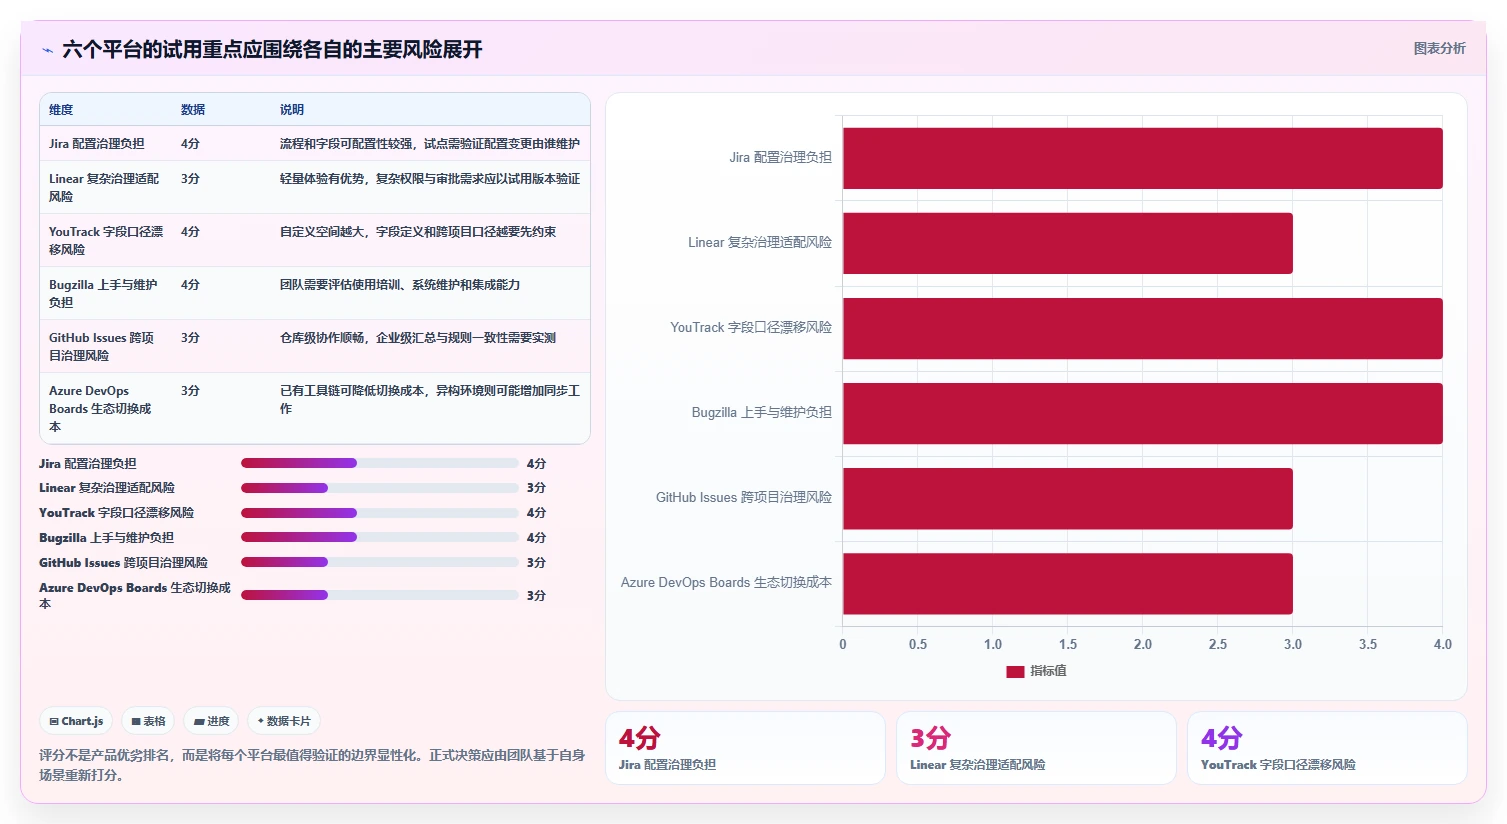Image resolution: width=1507 pixels, height=824 pixels.
Task: Click the Azure DevOps Boards 生态切换成本 chart bar
Action: tap(1067, 583)
